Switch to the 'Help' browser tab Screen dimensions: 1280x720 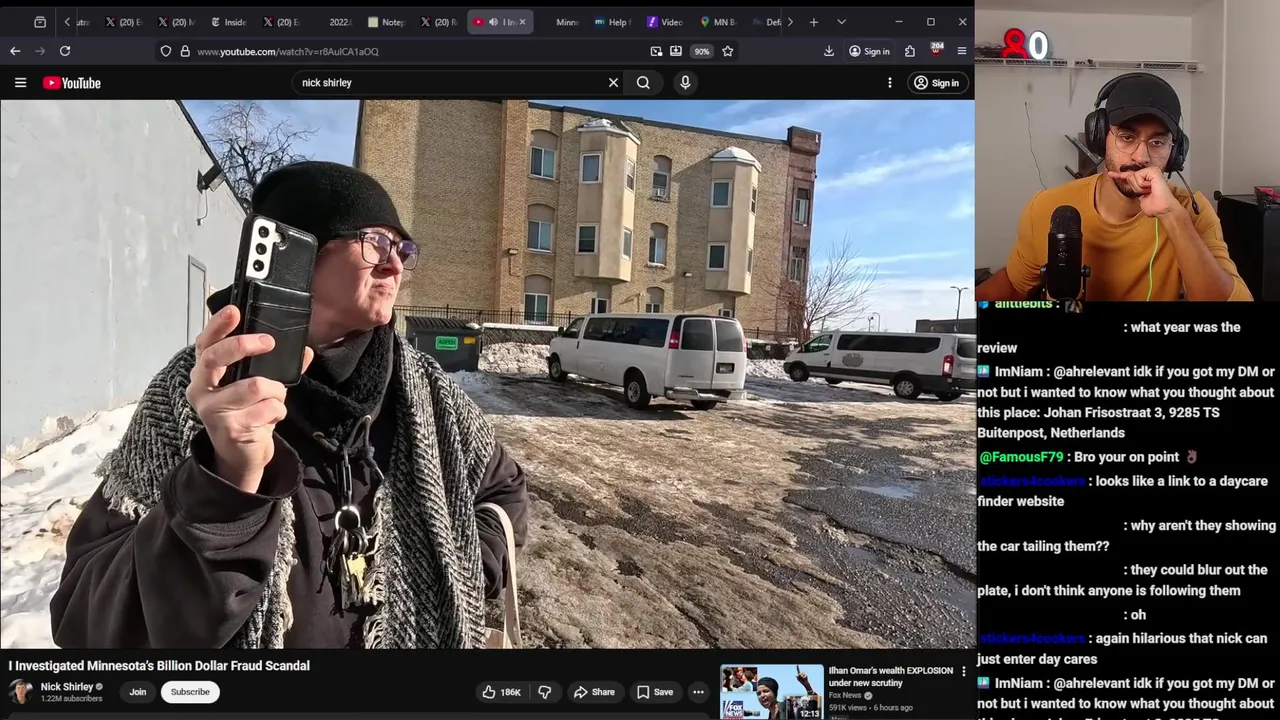click(x=612, y=22)
